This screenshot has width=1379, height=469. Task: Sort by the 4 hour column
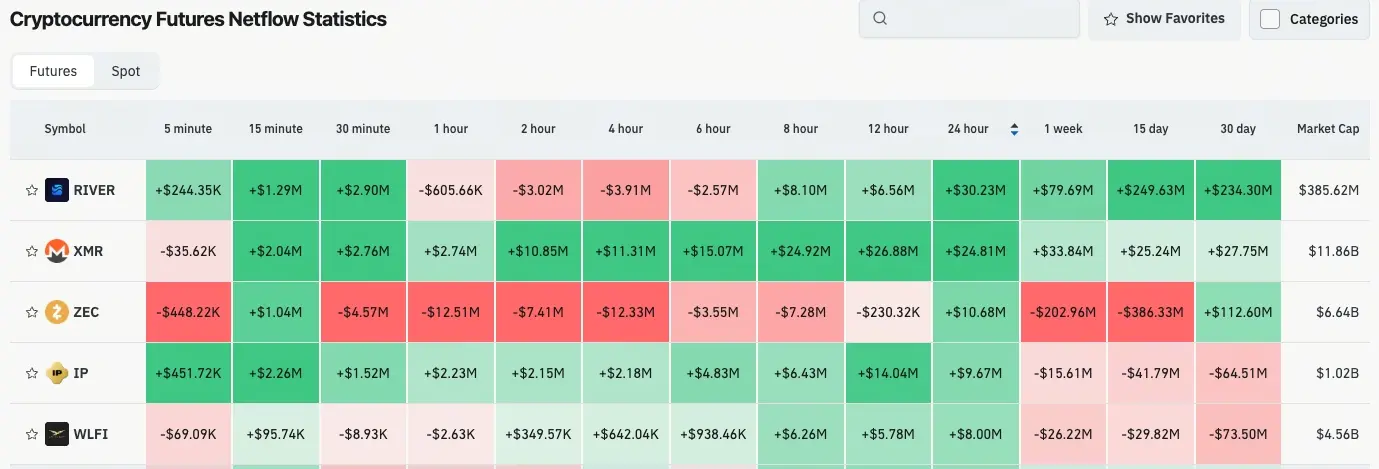pos(625,129)
